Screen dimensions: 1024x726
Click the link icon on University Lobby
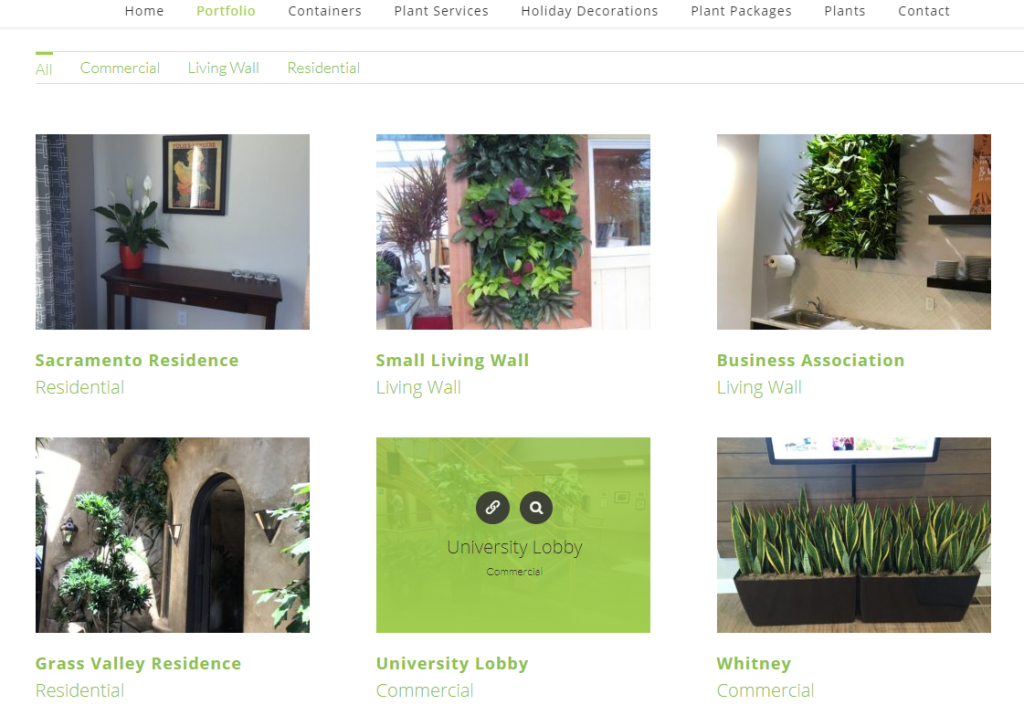[x=492, y=507]
